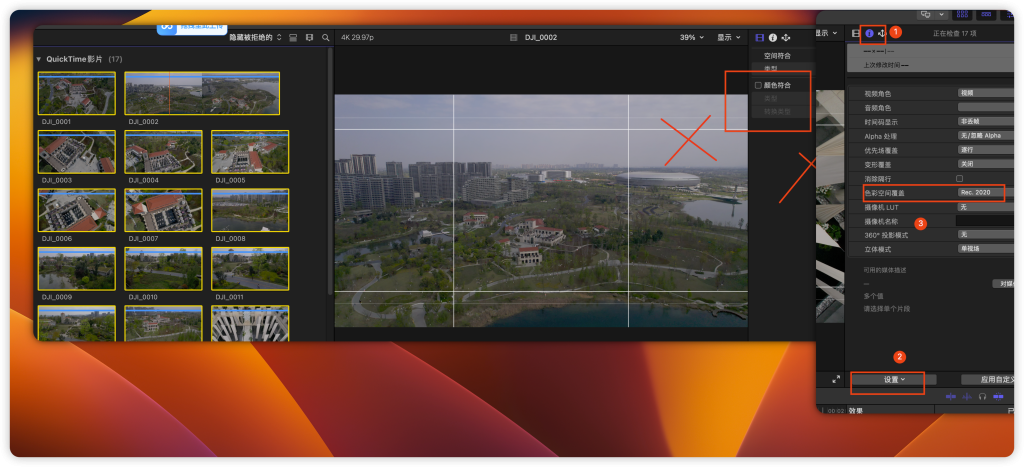This screenshot has width=1024, height=467.
Task: Click the 4K 29.97p format label
Action: (357, 38)
